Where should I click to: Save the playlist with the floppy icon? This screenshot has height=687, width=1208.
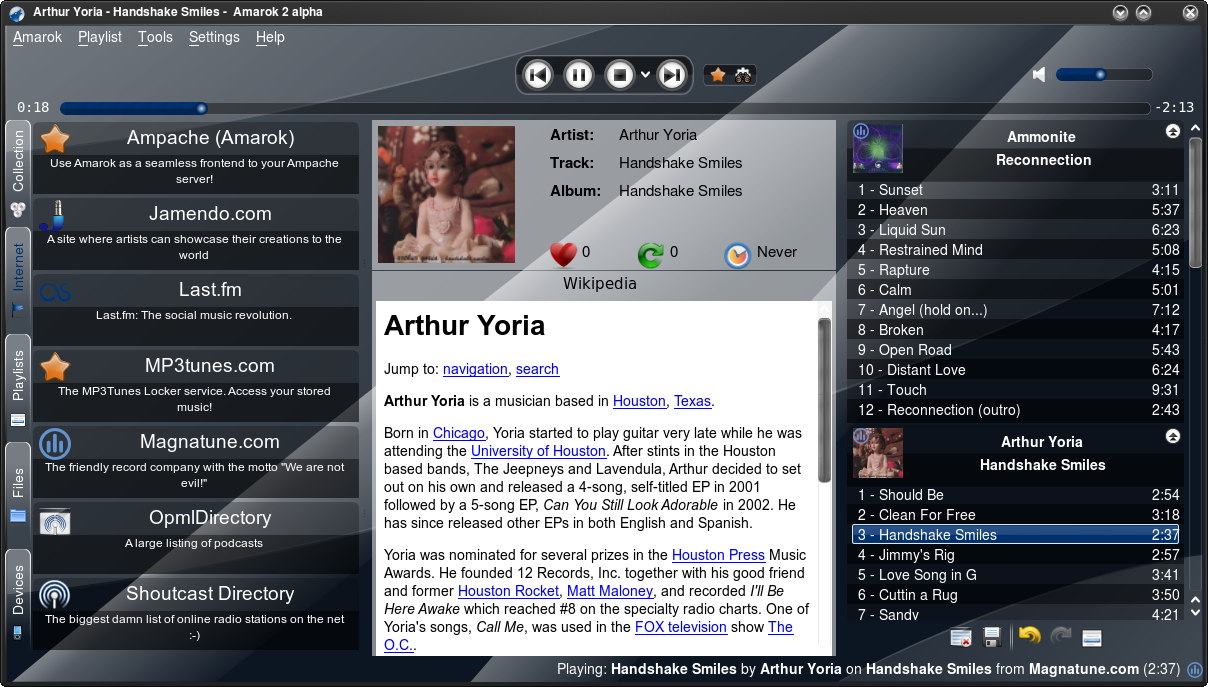coord(993,637)
